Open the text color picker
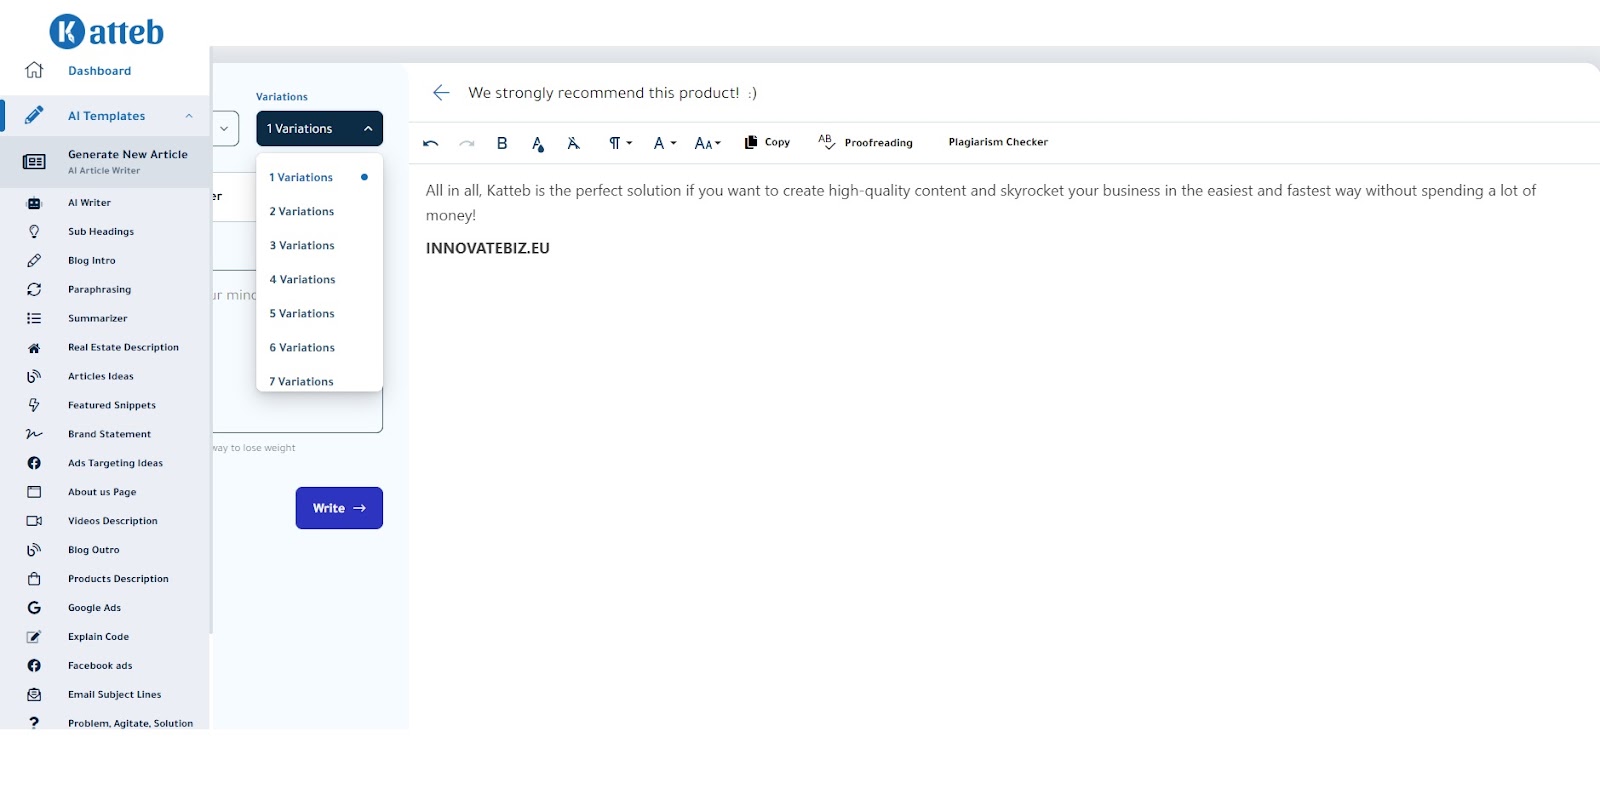This screenshot has width=1600, height=794. (538, 144)
